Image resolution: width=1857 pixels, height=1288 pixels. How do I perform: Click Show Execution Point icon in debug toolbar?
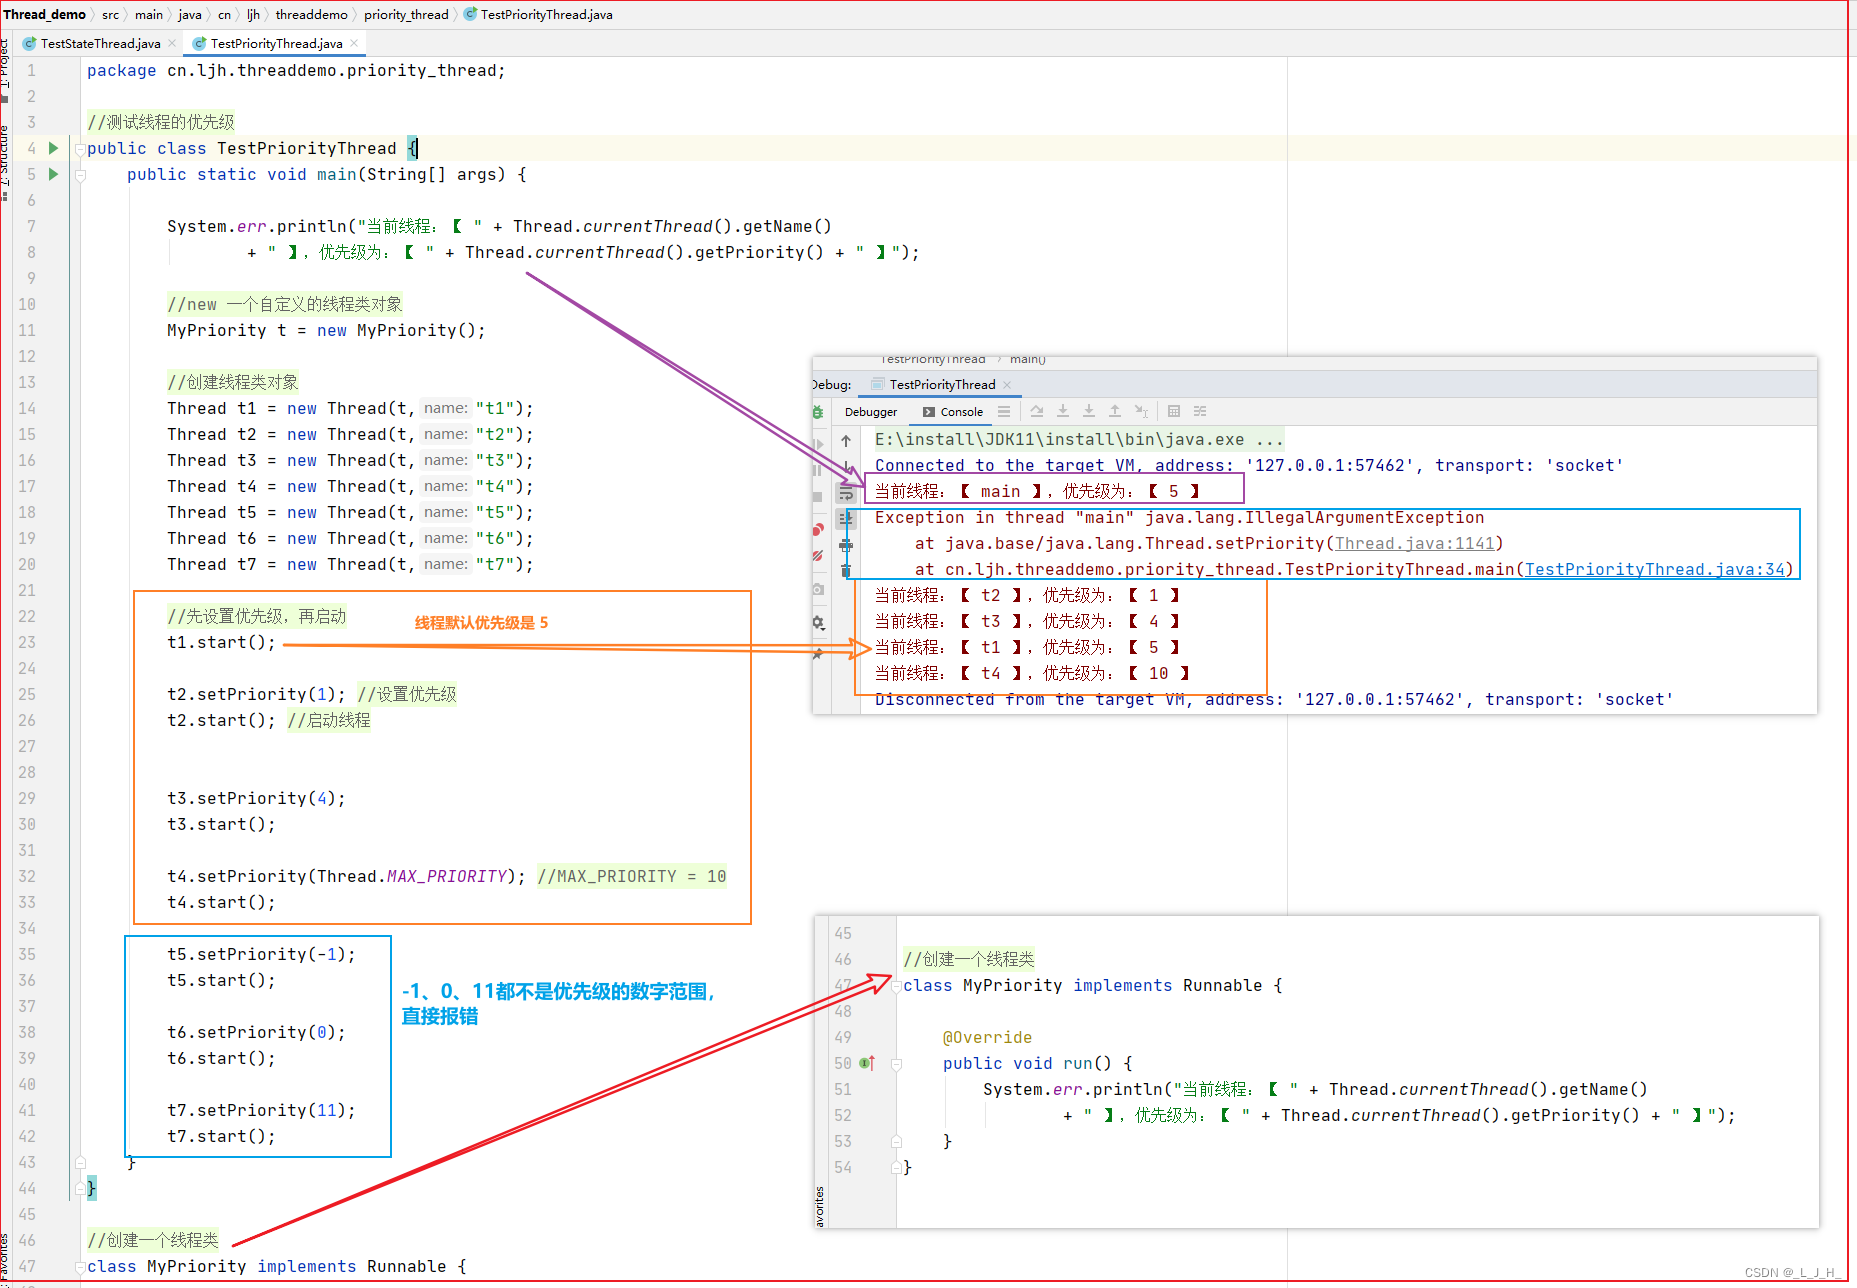pos(1004,411)
